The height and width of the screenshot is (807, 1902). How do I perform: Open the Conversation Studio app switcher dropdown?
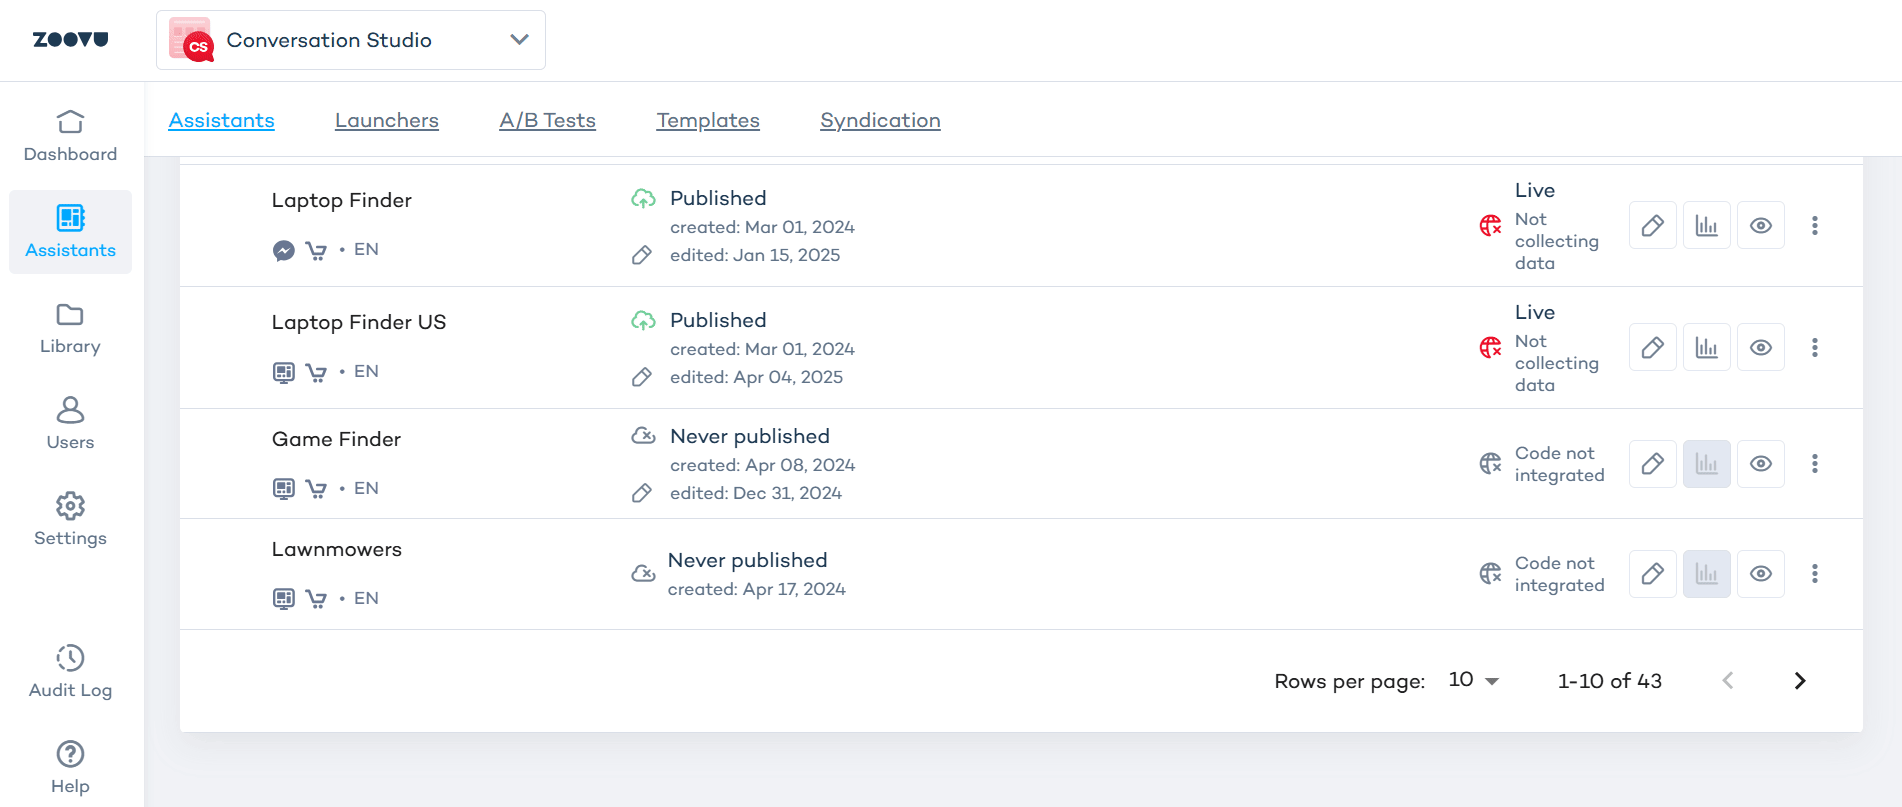click(351, 40)
